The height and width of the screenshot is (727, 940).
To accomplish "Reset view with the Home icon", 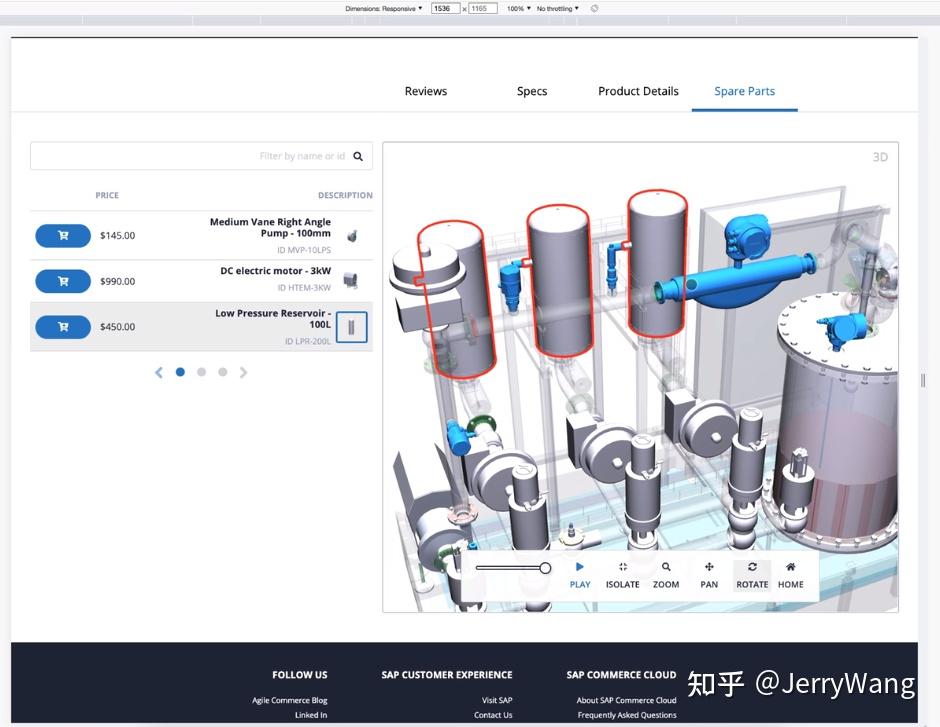I will click(790, 575).
